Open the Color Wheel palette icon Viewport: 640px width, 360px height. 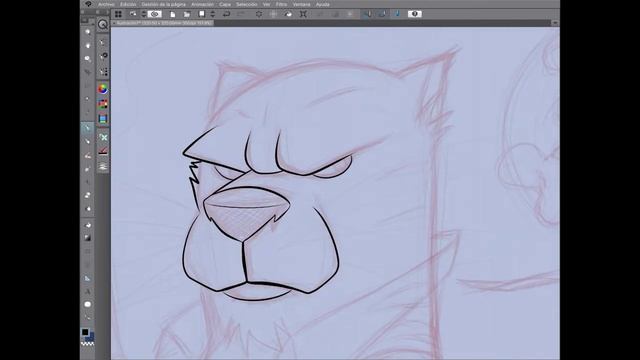tap(103, 89)
